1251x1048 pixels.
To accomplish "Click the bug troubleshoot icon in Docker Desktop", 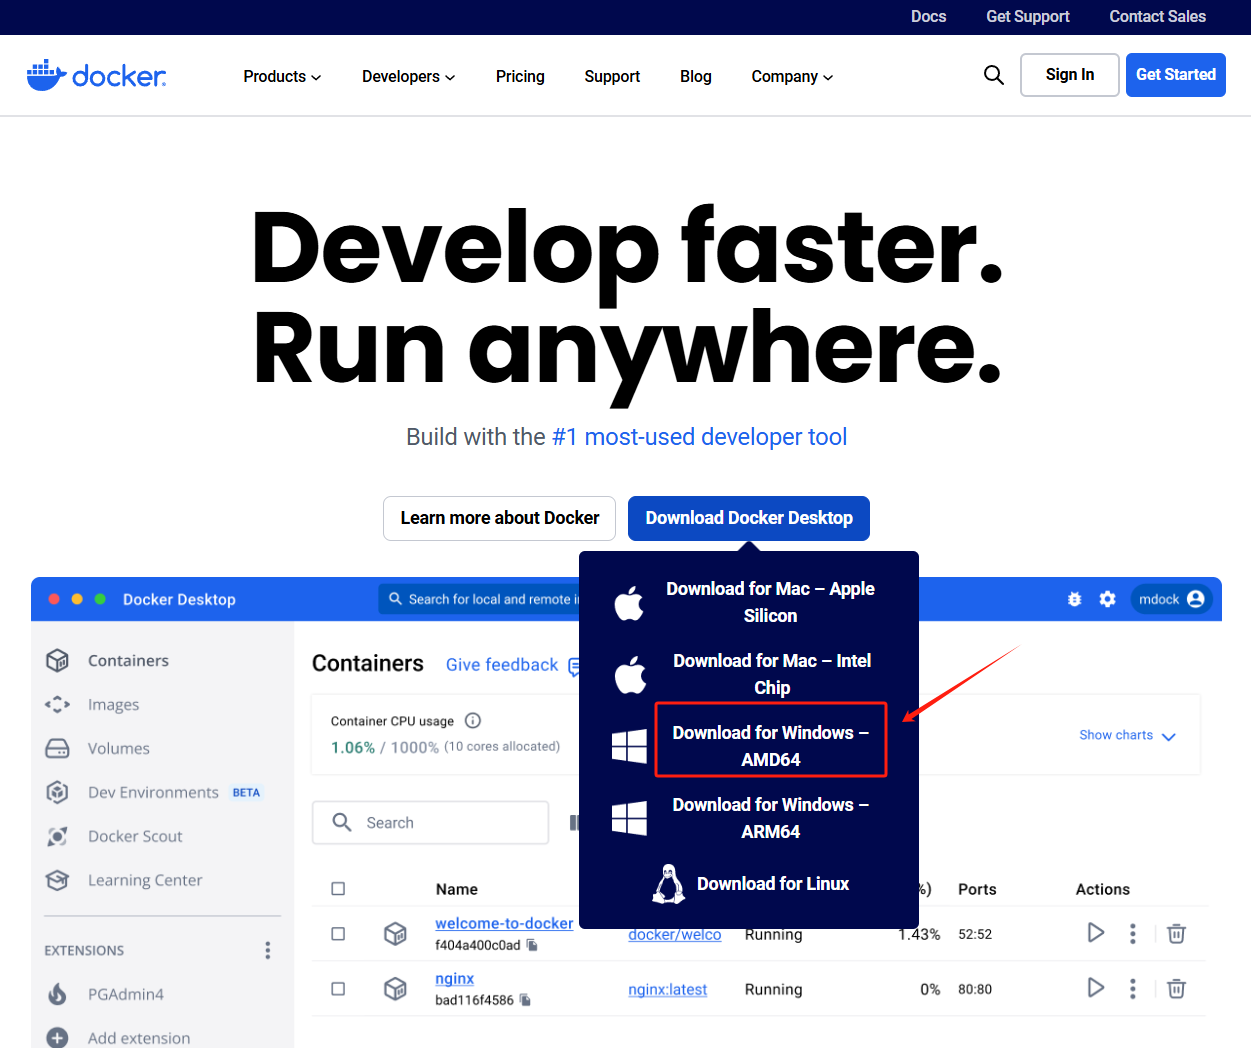I will coord(1074,599).
